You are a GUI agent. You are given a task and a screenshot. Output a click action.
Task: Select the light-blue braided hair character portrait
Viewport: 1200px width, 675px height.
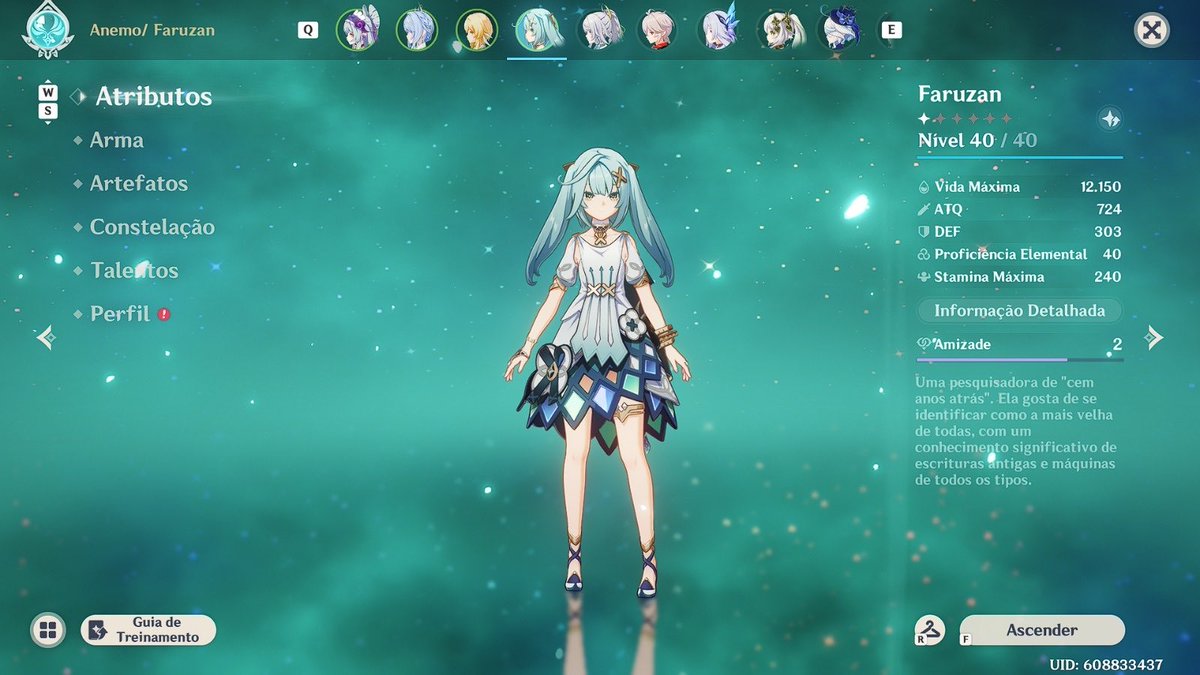pos(416,30)
